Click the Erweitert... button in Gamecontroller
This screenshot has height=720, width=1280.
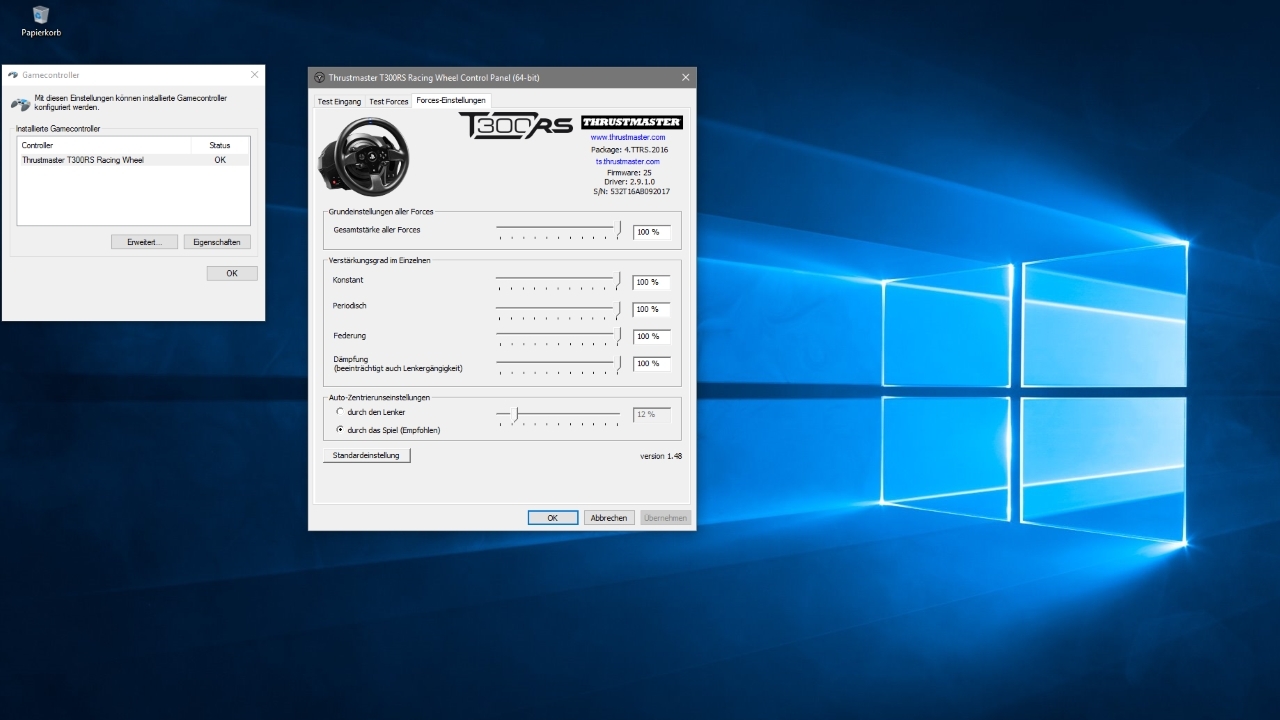(x=144, y=242)
